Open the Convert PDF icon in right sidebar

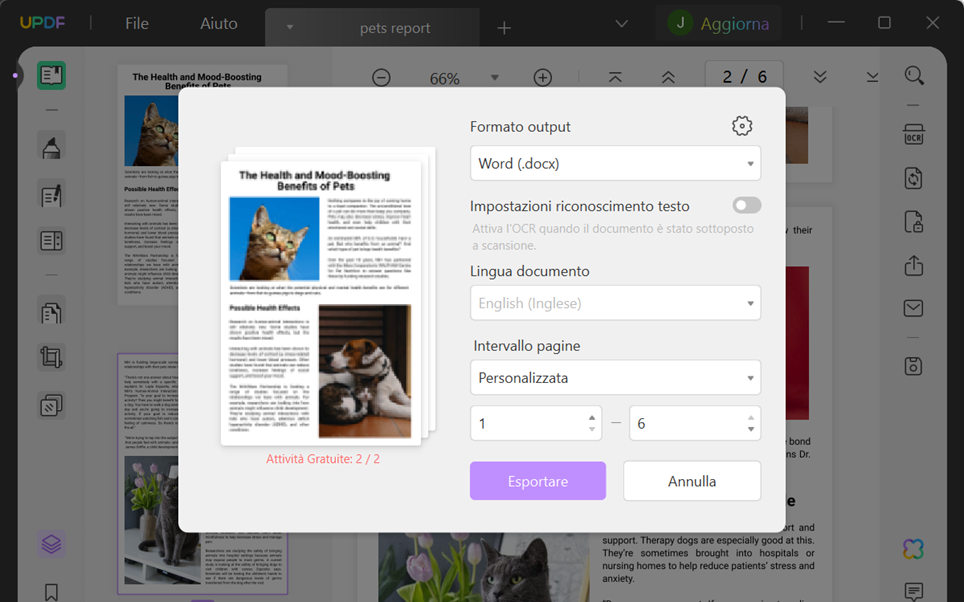point(914,178)
